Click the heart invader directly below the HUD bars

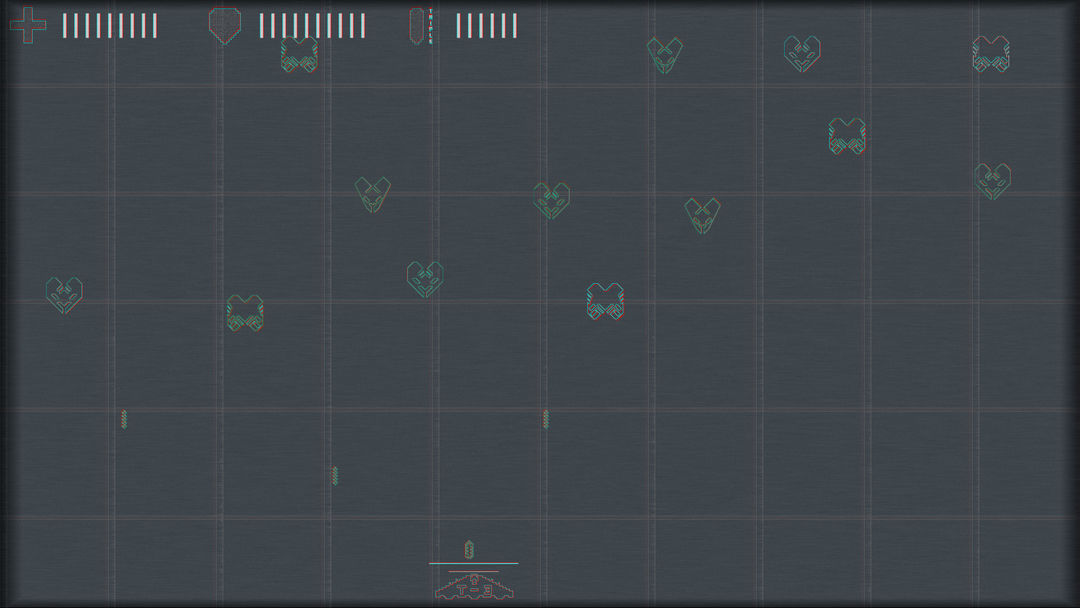pos(297,55)
